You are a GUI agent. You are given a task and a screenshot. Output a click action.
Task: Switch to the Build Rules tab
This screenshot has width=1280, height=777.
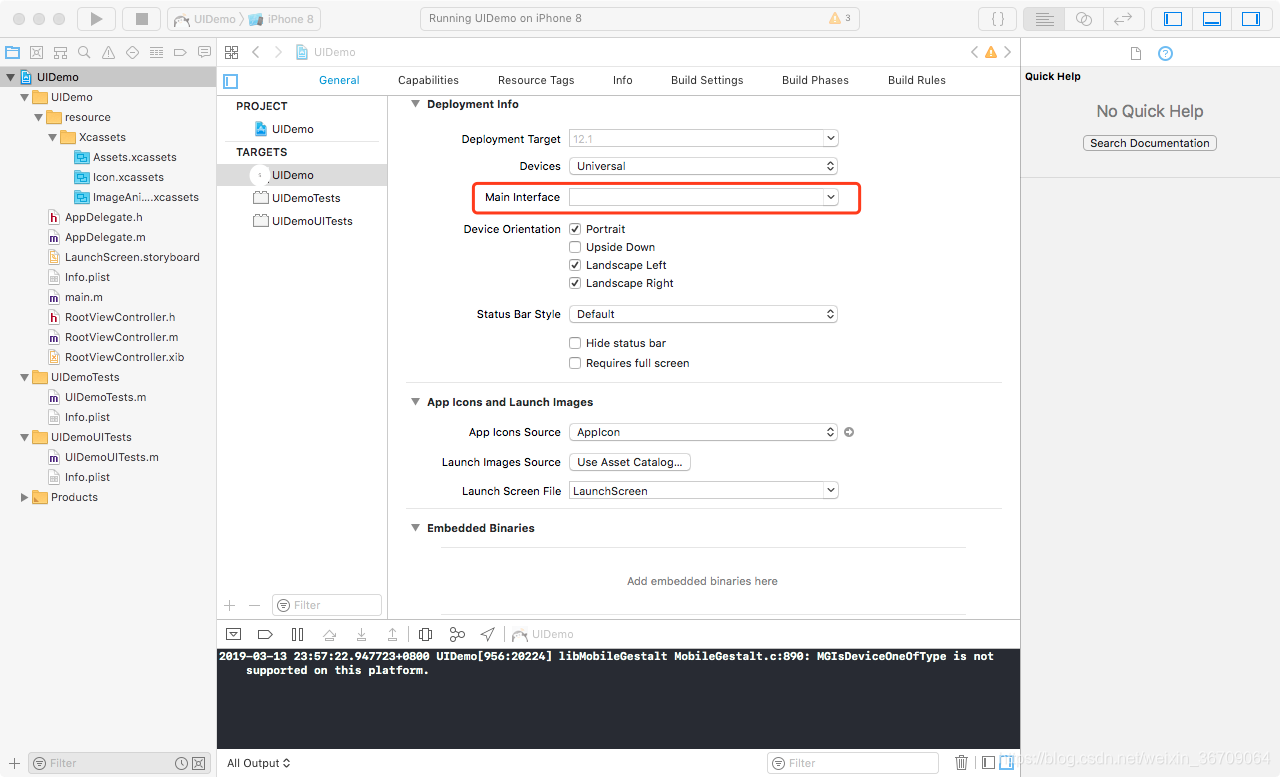(917, 80)
